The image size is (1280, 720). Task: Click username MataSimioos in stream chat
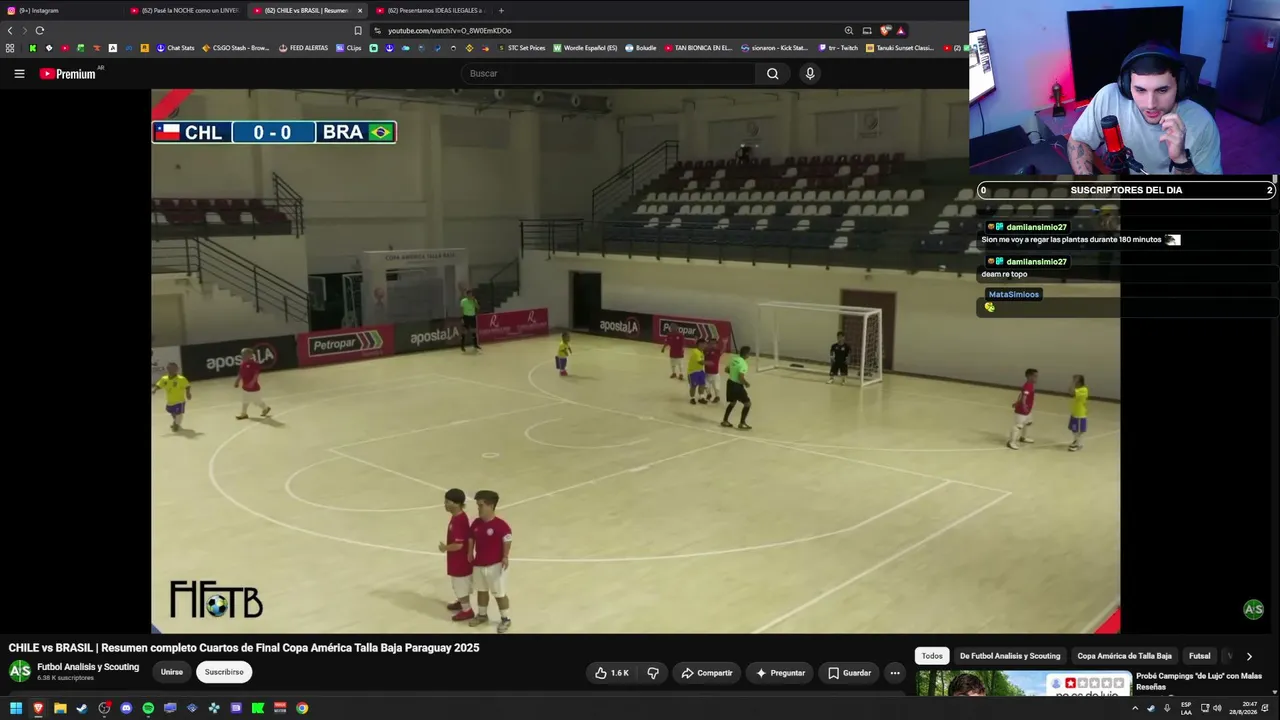[1014, 294]
